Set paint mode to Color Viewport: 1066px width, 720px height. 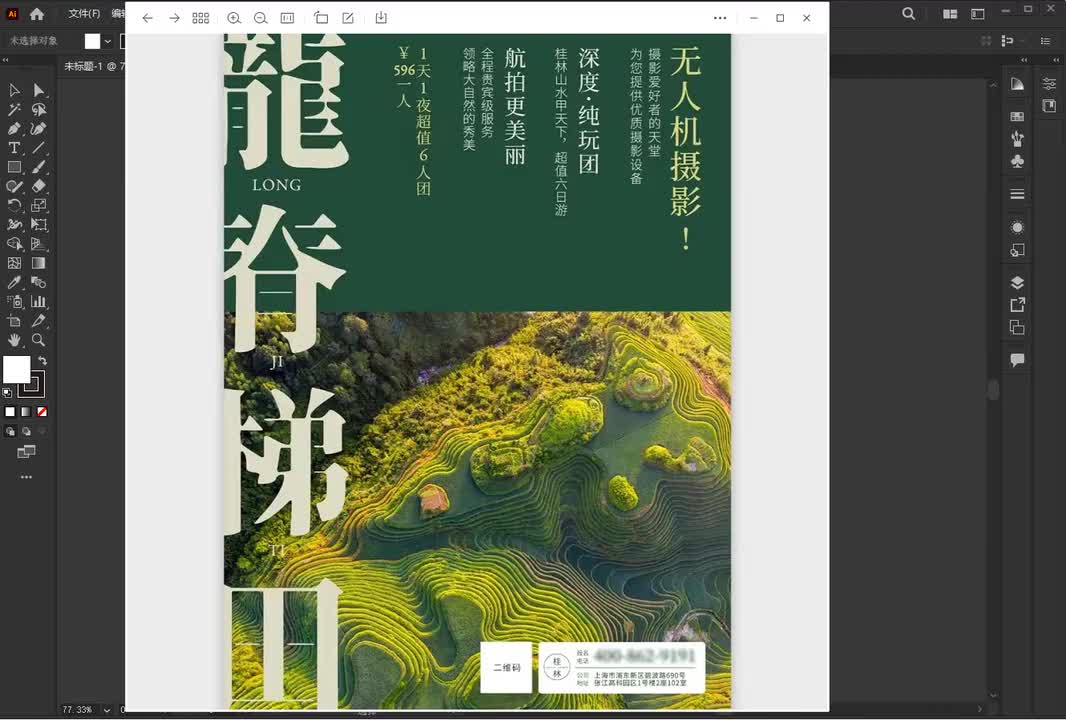click(x=10, y=412)
